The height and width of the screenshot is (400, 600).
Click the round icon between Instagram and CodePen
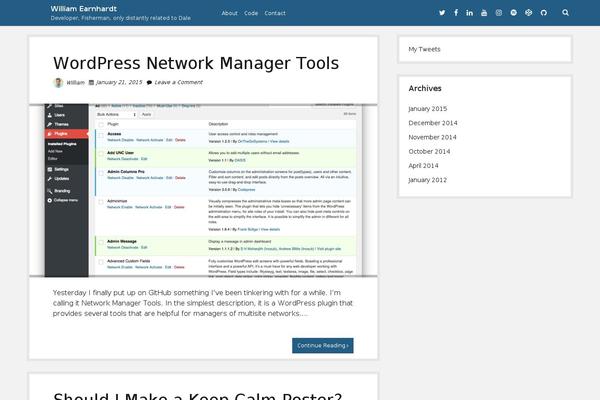[x=514, y=13]
